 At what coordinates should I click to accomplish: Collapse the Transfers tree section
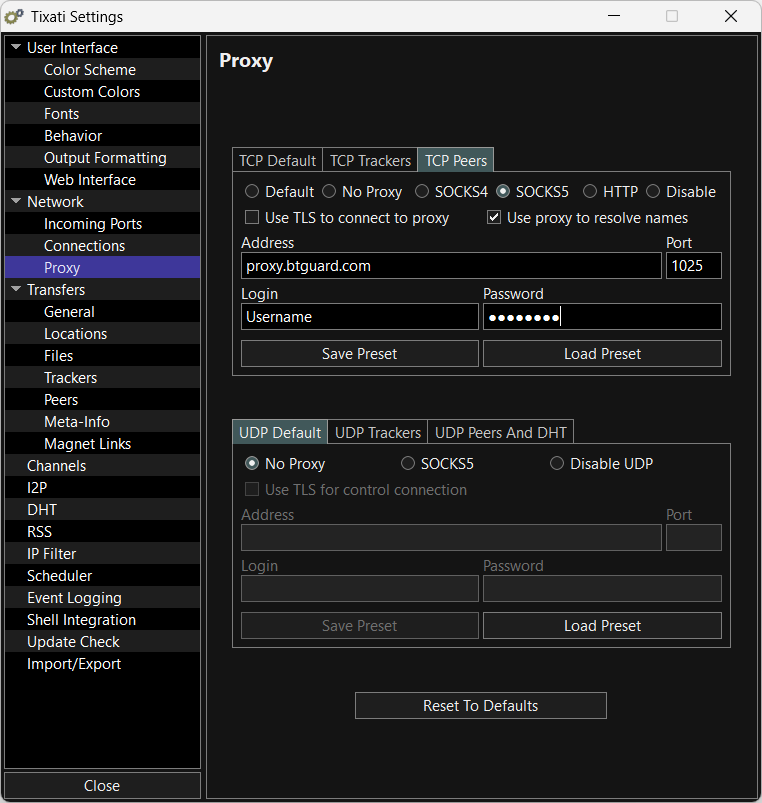point(16,290)
